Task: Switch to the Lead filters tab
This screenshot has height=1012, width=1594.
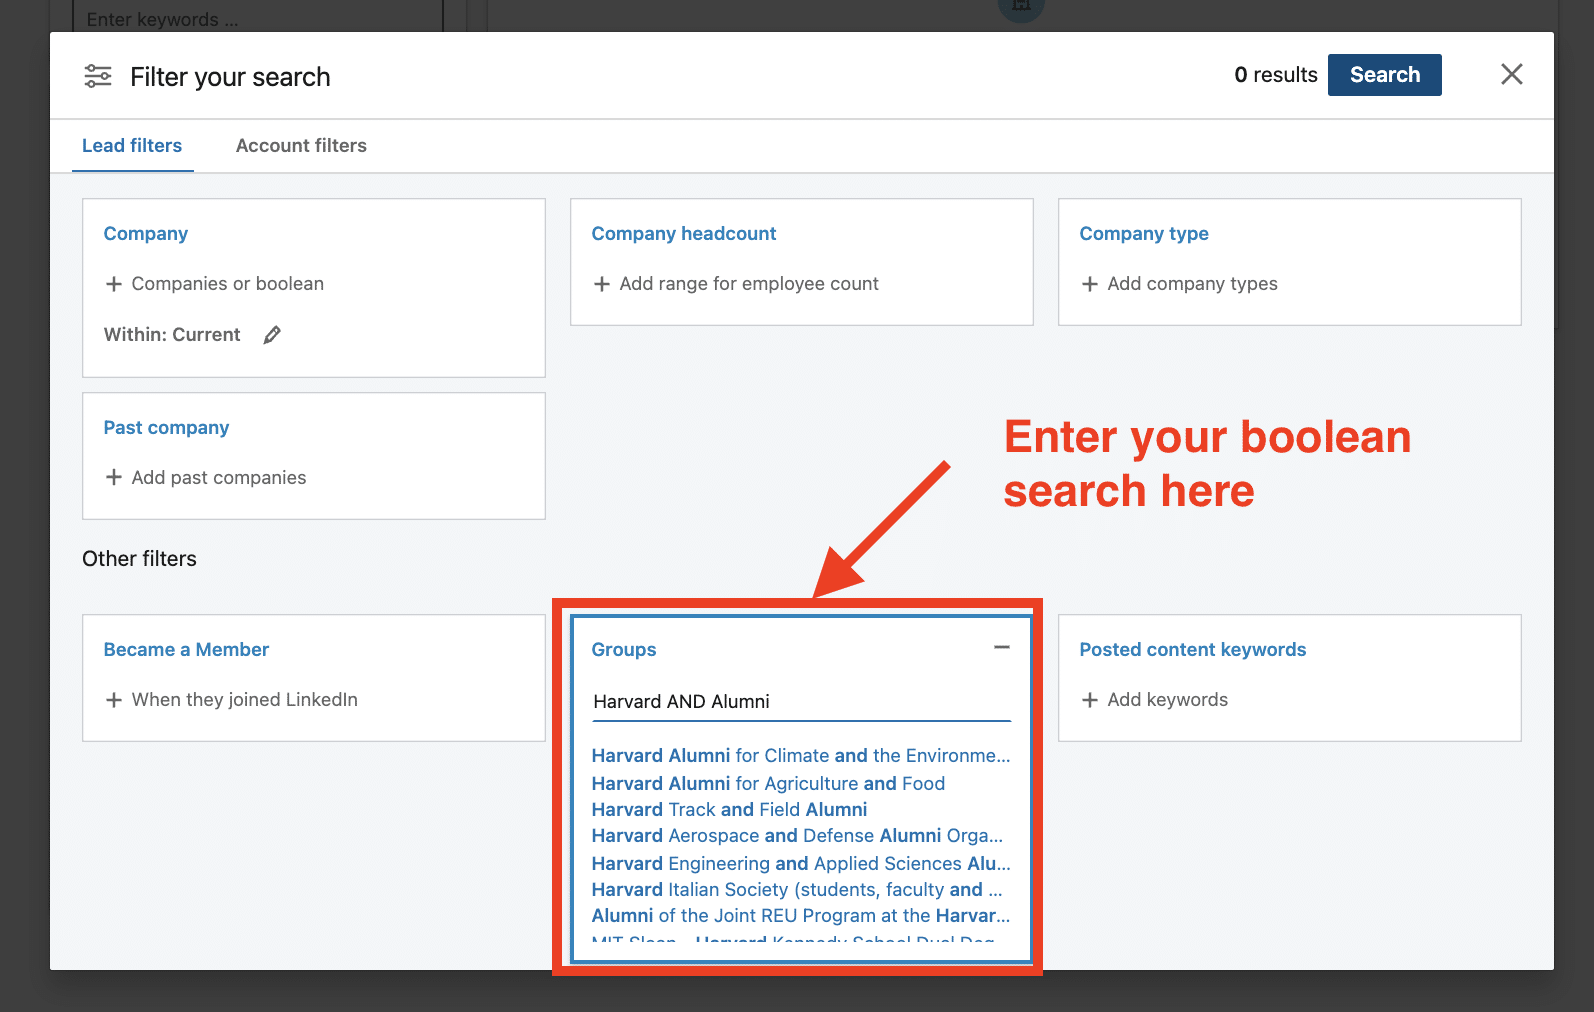Action: [132, 146]
